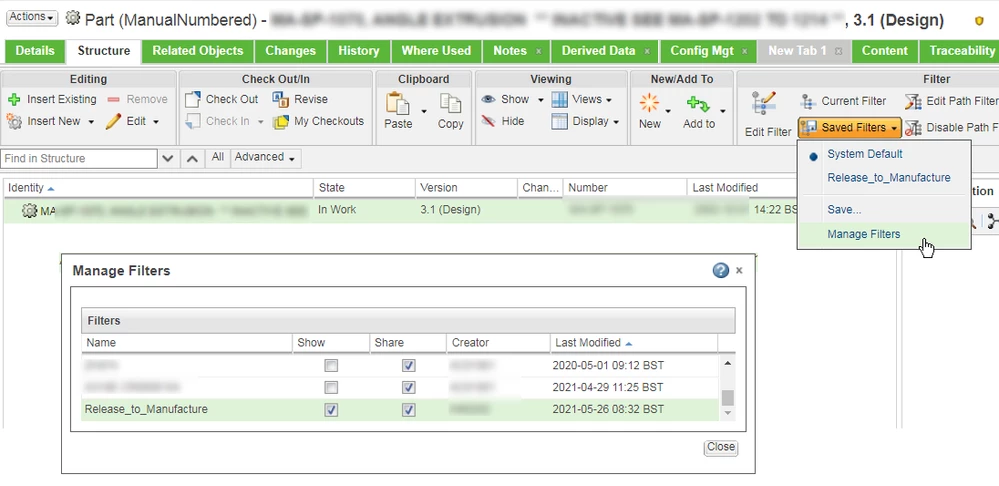The height and width of the screenshot is (486, 999).
Task: Click the Copy icon
Action: 450,103
